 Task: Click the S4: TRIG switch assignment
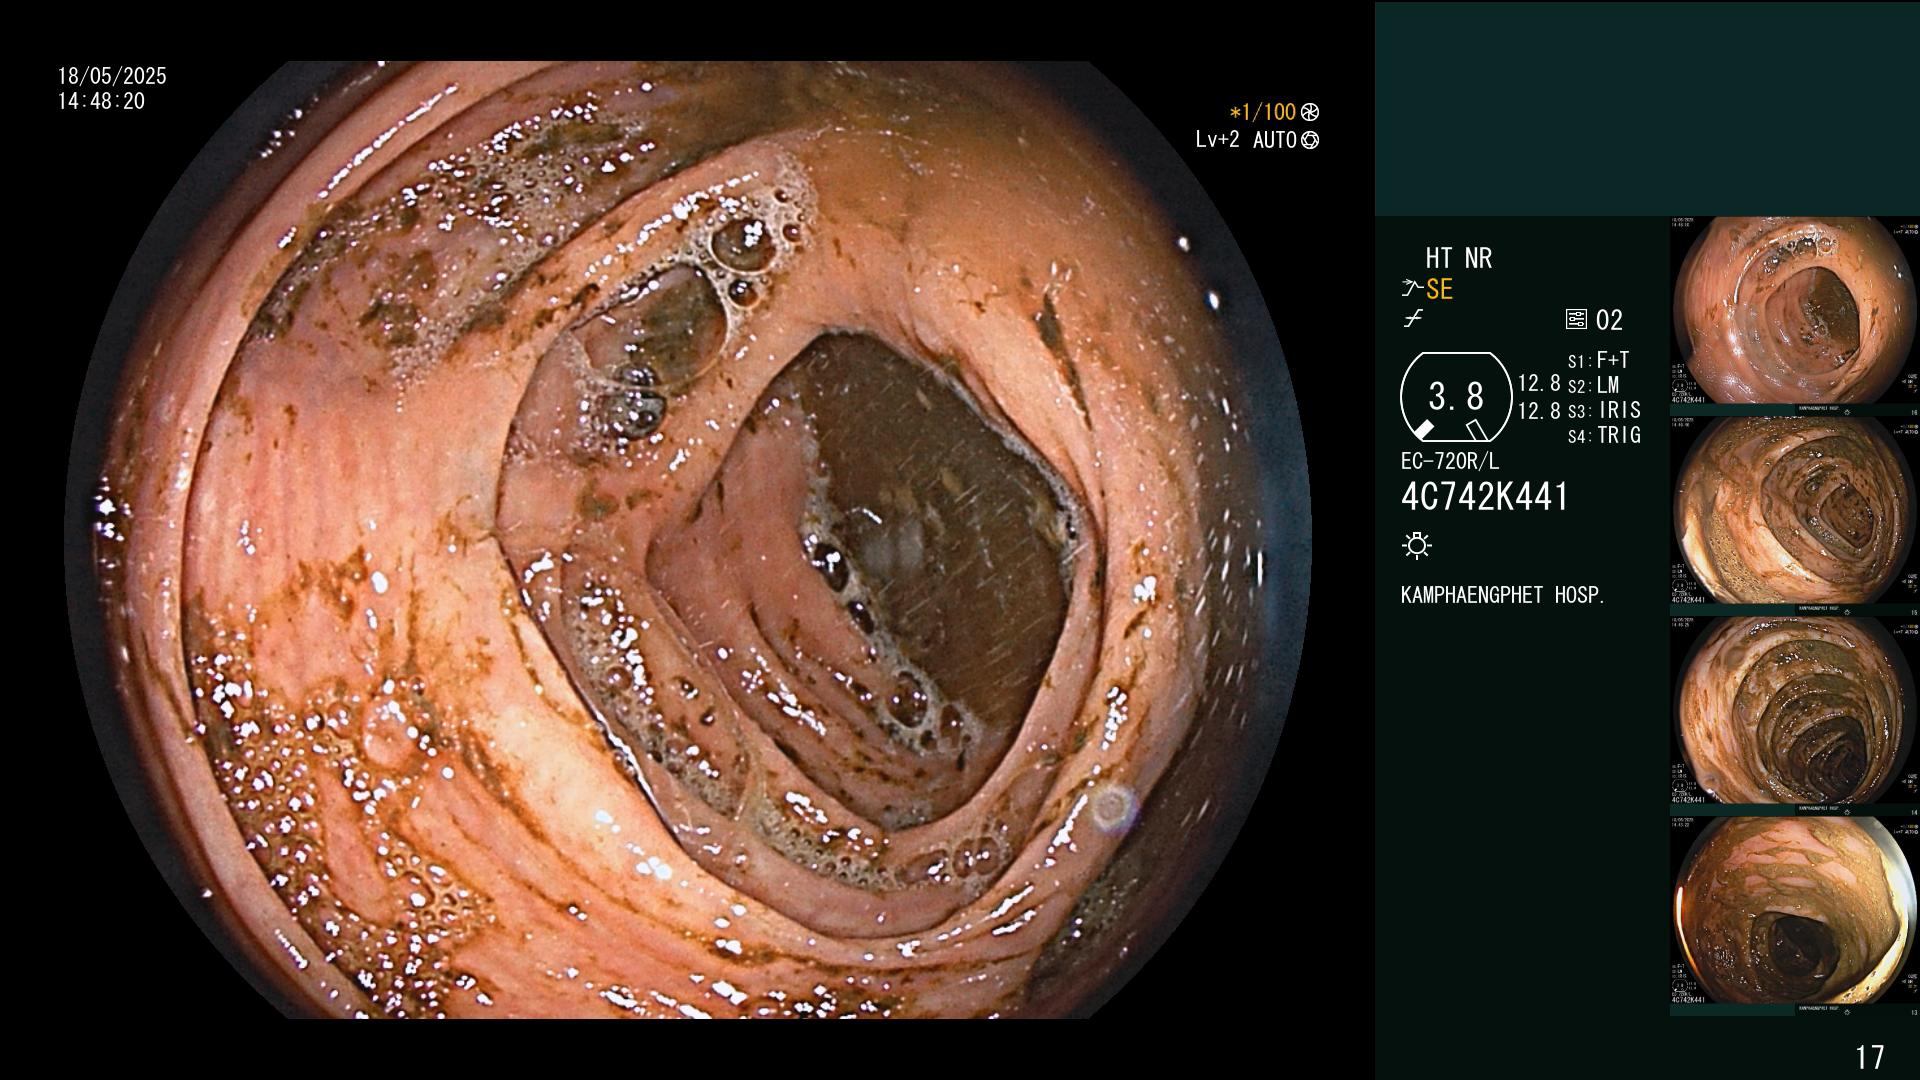point(1604,435)
